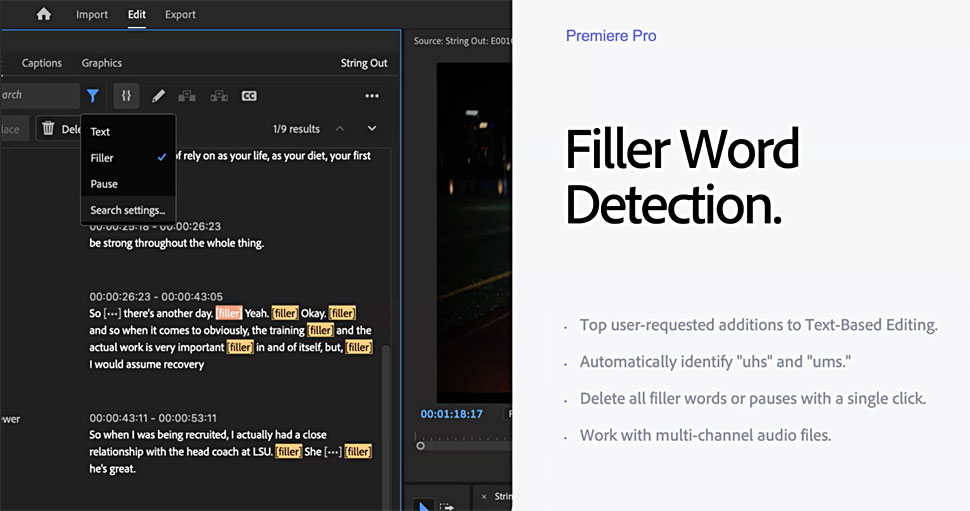970x511 pixels.
Task: Click the Source monitor video preview
Action: tap(474, 232)
